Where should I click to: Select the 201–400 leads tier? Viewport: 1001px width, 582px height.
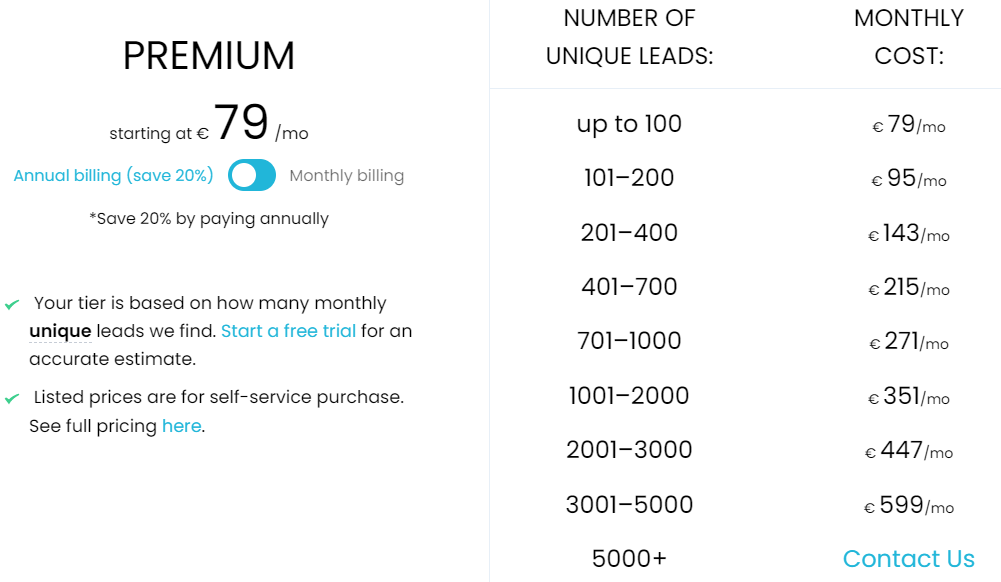[x=629, y=232]
